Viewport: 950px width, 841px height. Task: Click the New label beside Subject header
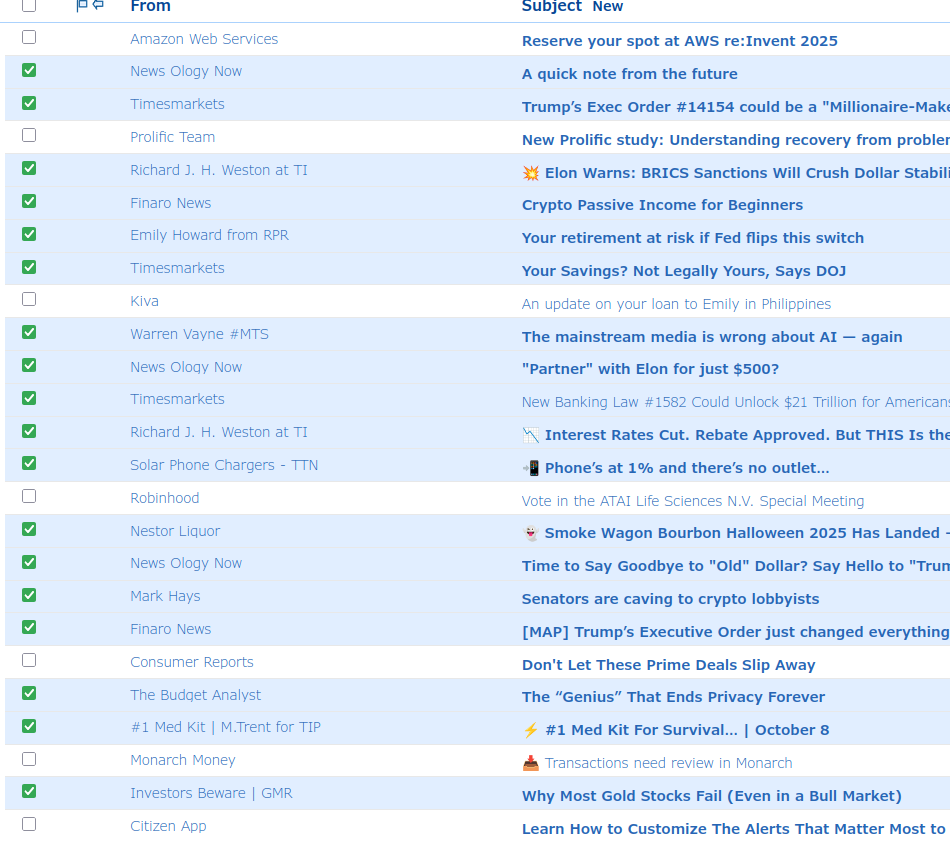click(608, 7)
